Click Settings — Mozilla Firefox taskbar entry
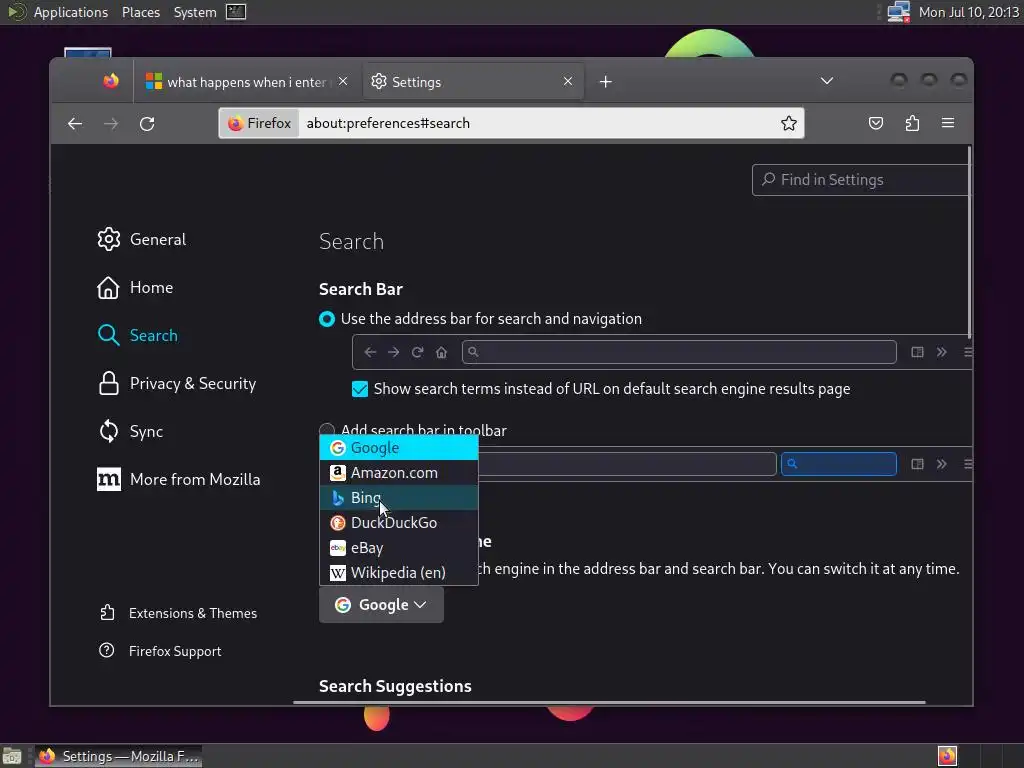The height and width of the screenshot is (768, 1024). click(118, 756)
